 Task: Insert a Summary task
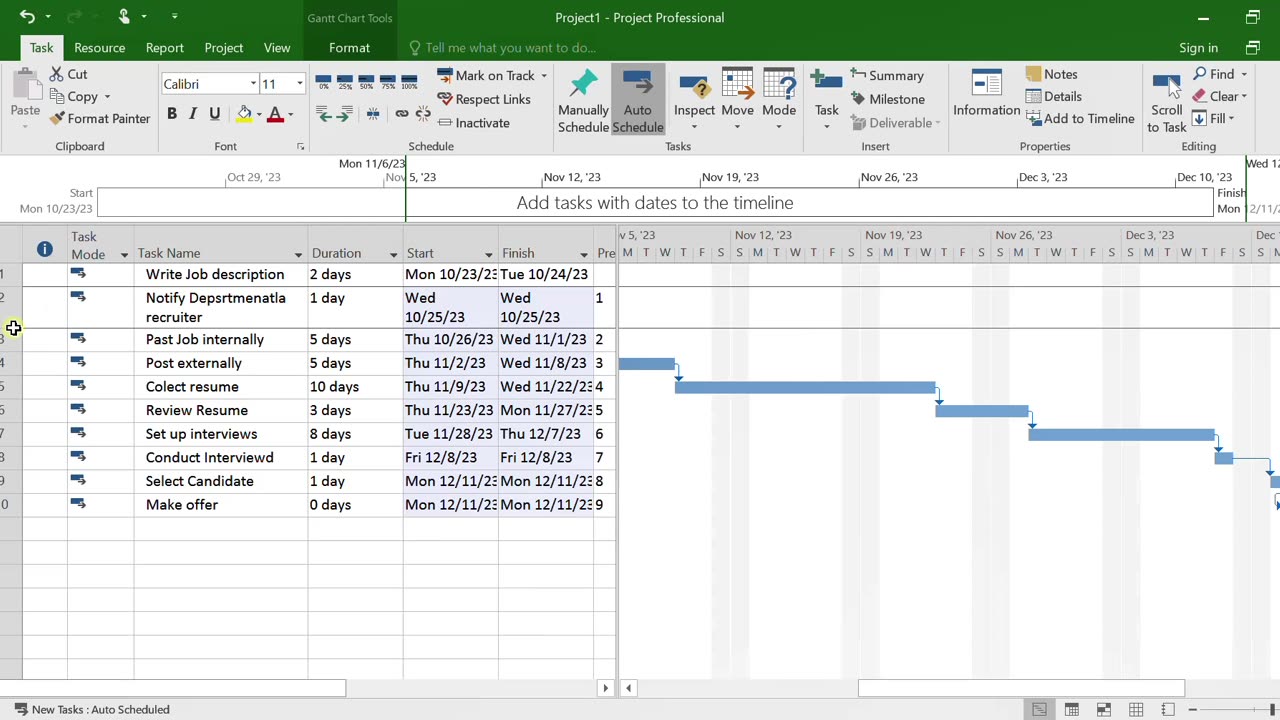(x=887, y=75)
